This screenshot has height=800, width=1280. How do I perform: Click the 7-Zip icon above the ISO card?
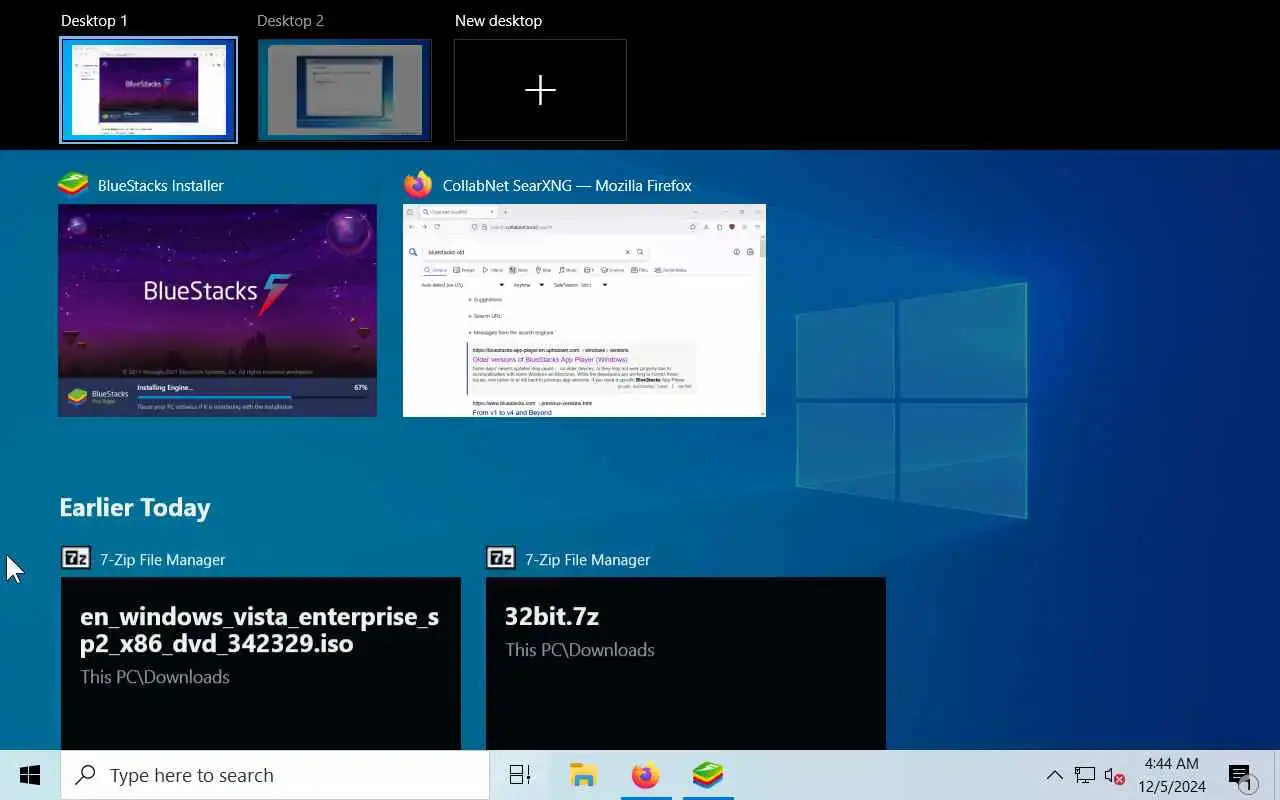(x=75, y=558)
